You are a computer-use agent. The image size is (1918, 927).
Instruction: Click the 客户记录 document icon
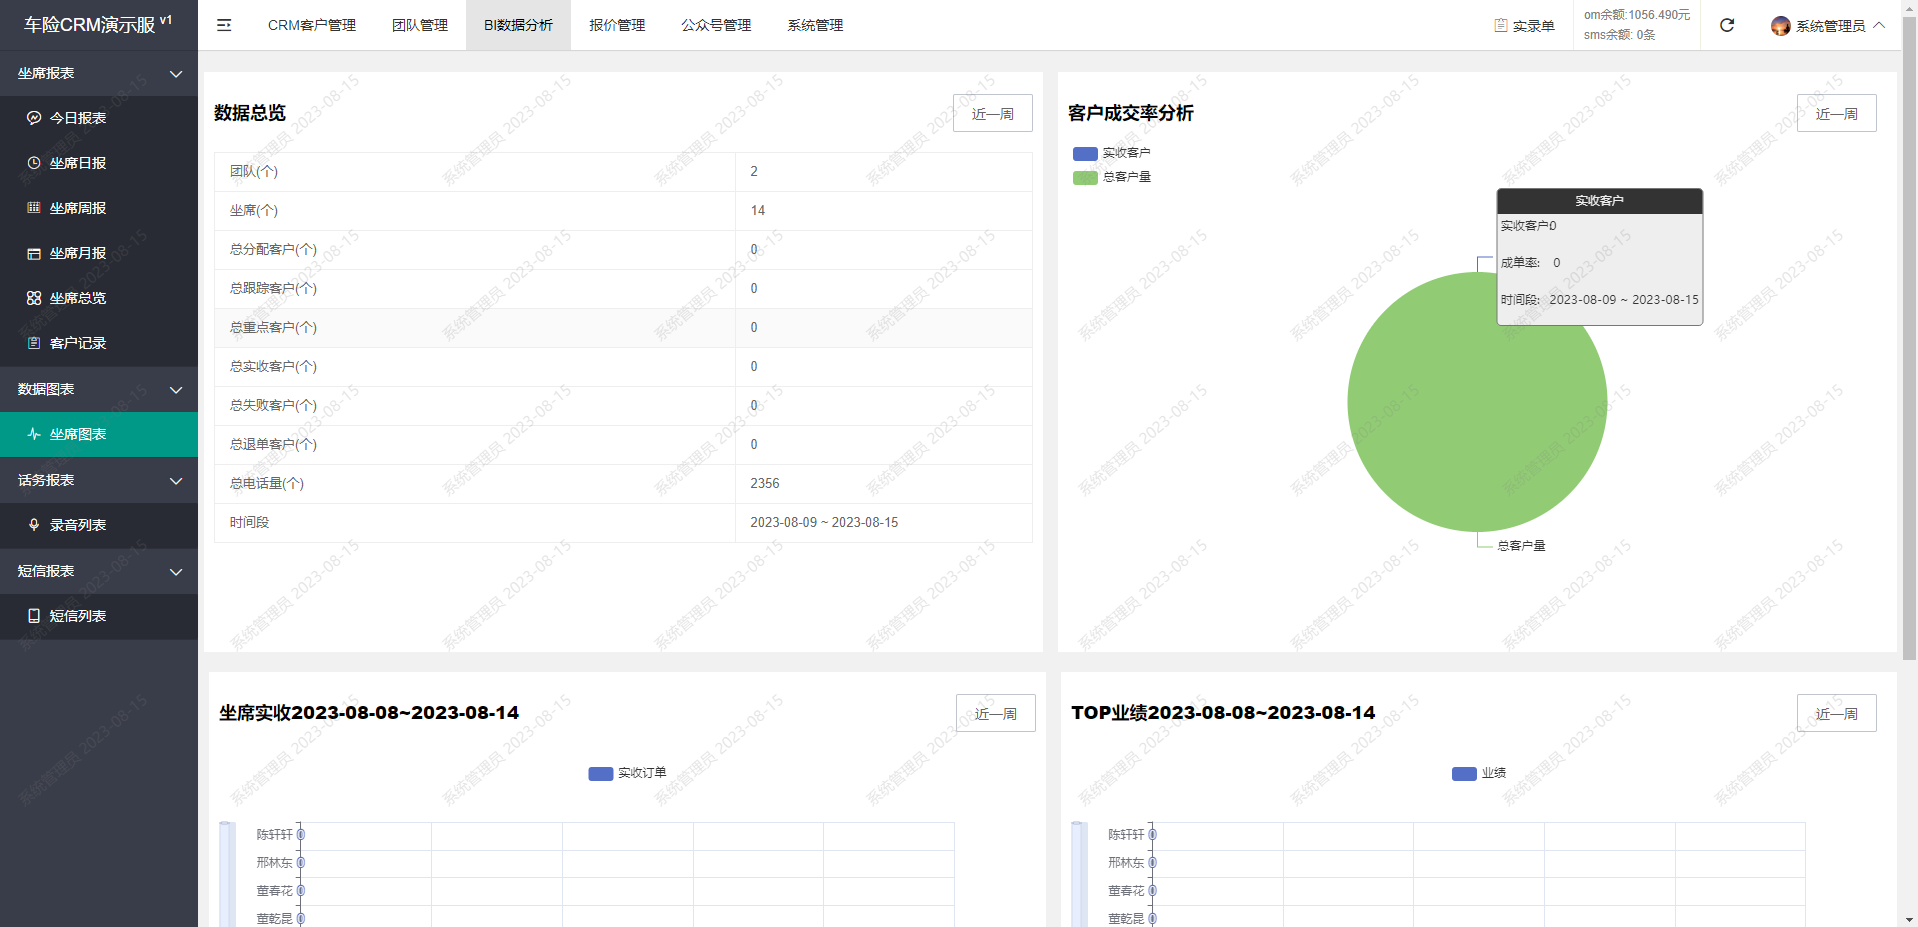tap(34, 343)
